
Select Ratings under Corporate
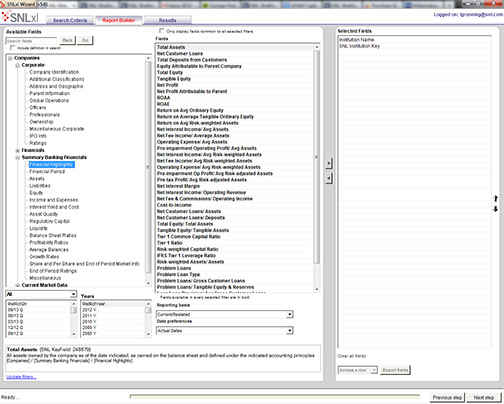coord(38,143)
